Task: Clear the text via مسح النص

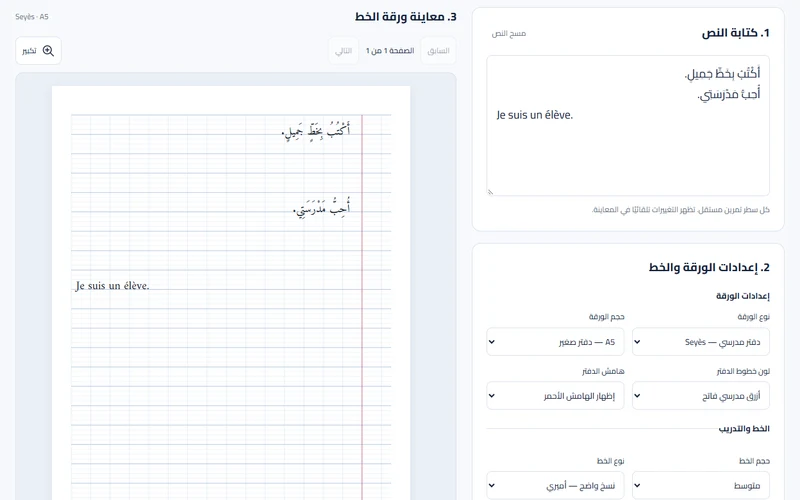Action: tap(509, 34)
